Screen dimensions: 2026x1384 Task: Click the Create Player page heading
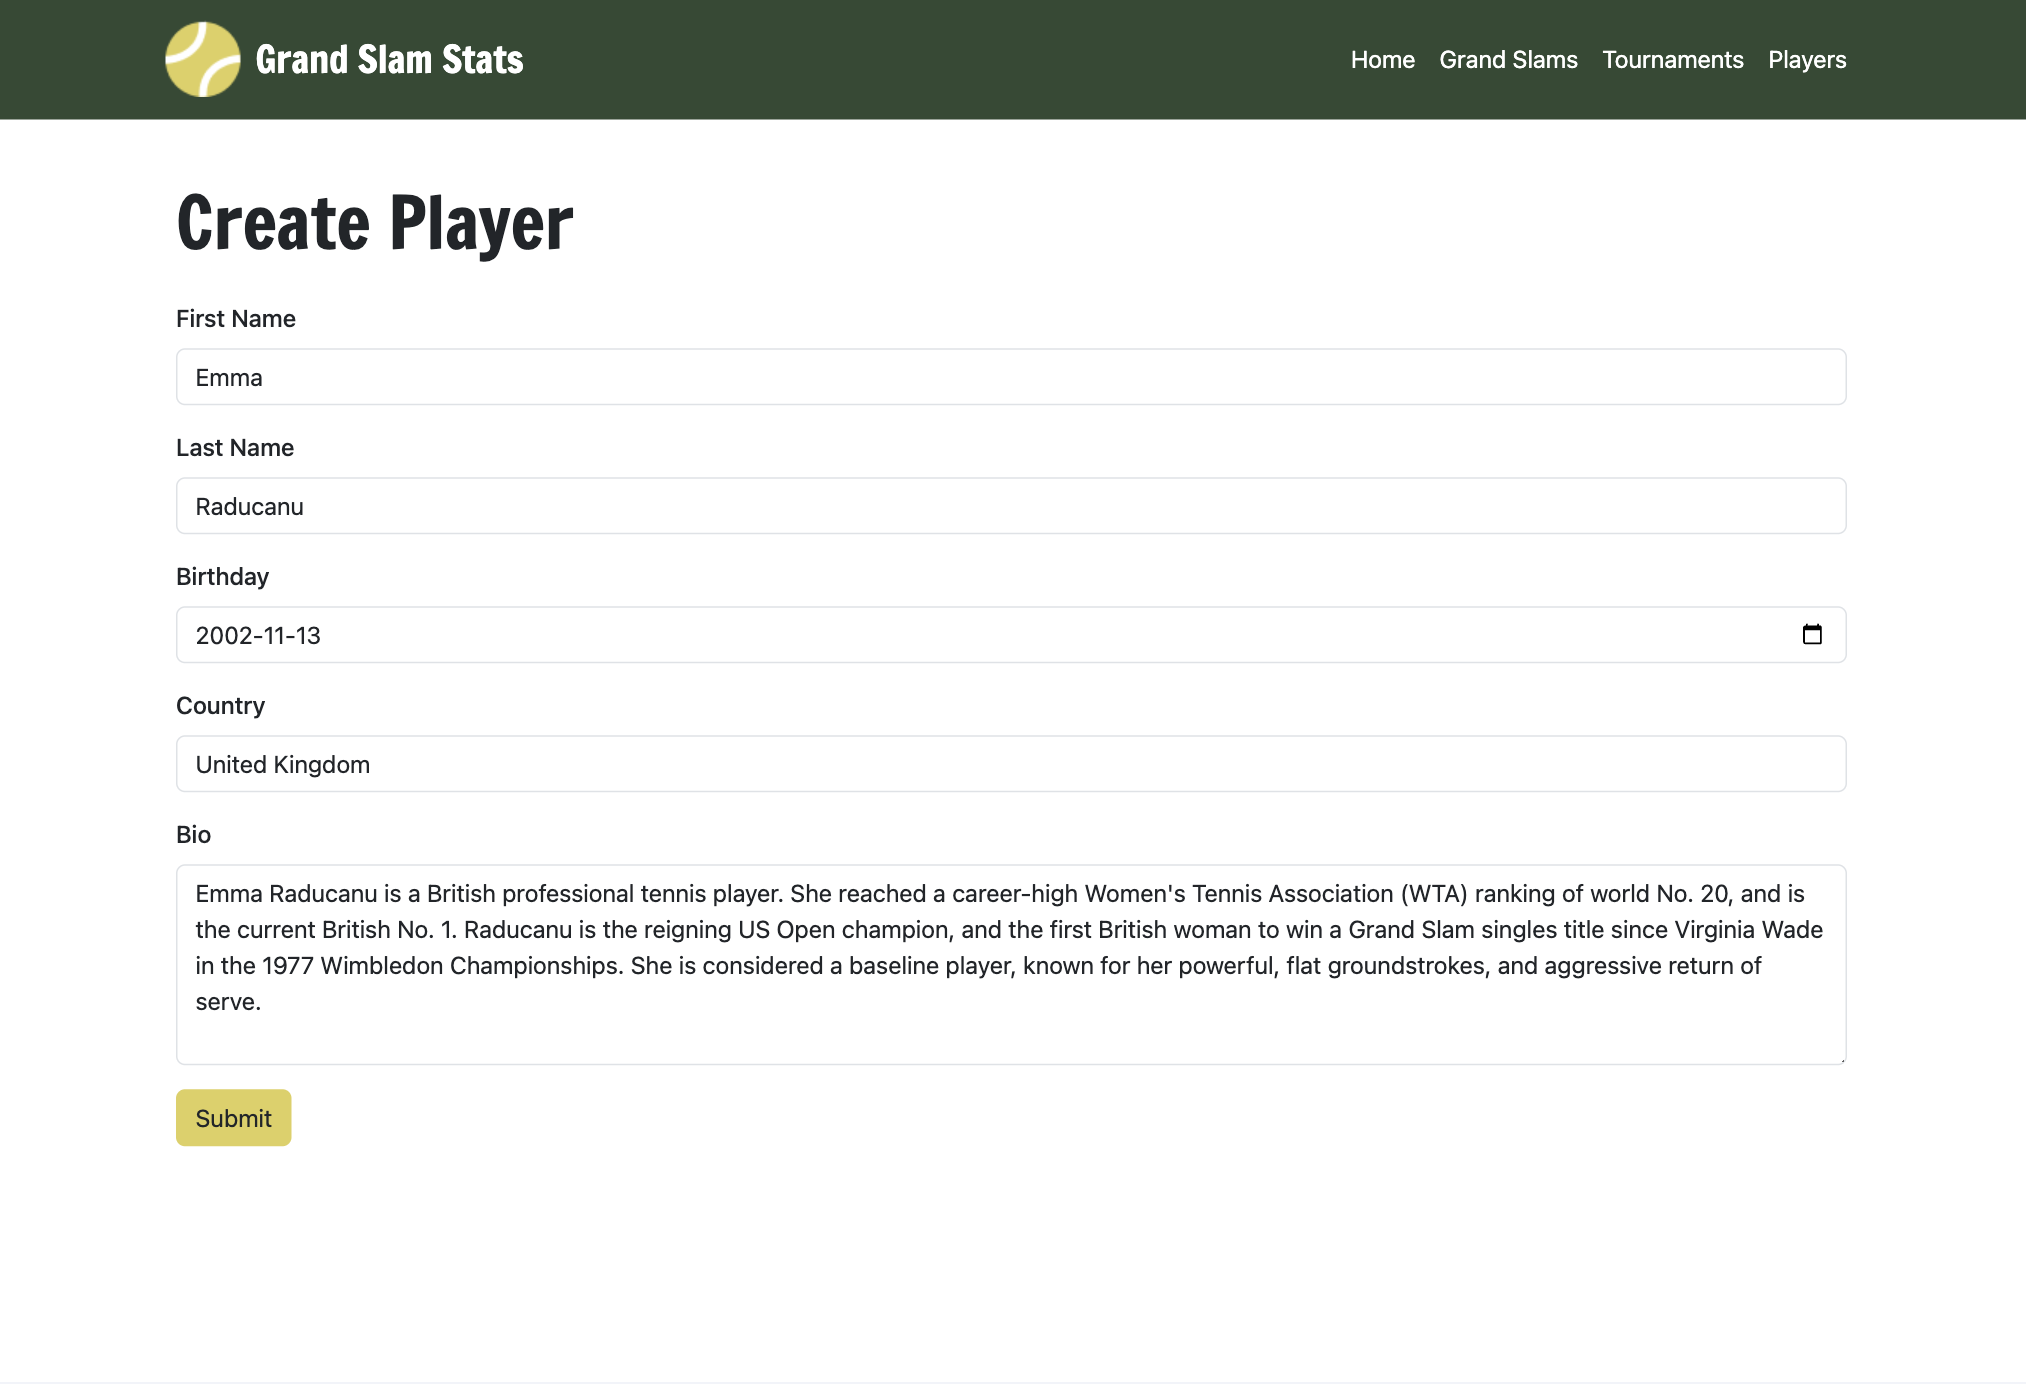(374, 224)
